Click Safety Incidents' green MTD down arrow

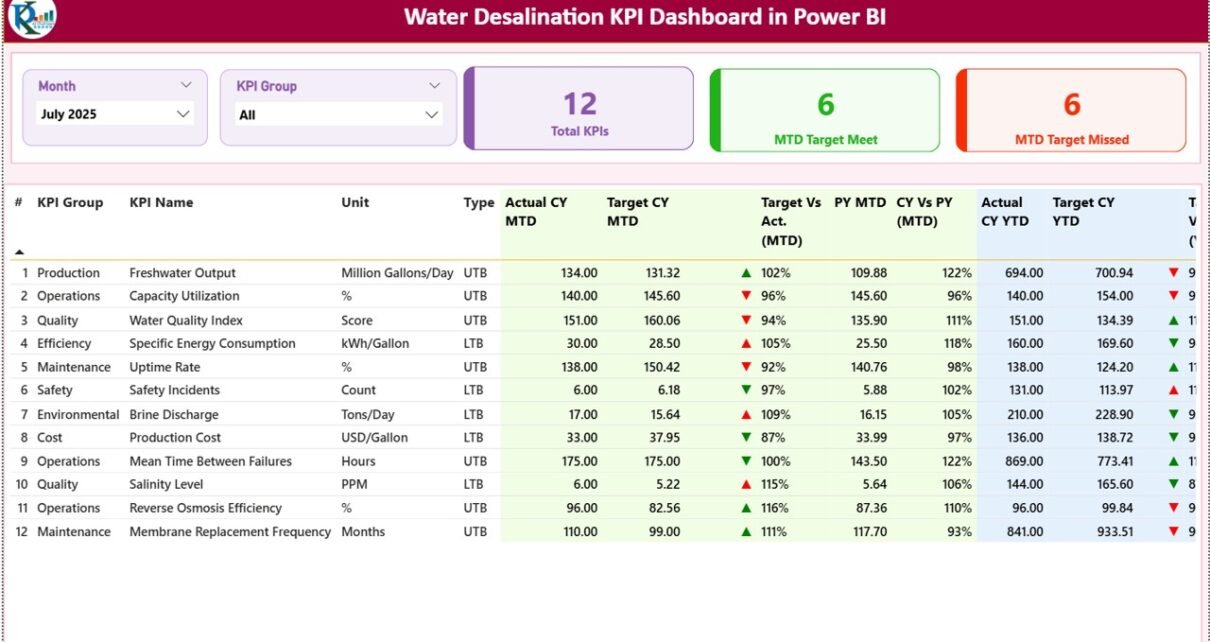pyautogui.click(x=745, y=391)
